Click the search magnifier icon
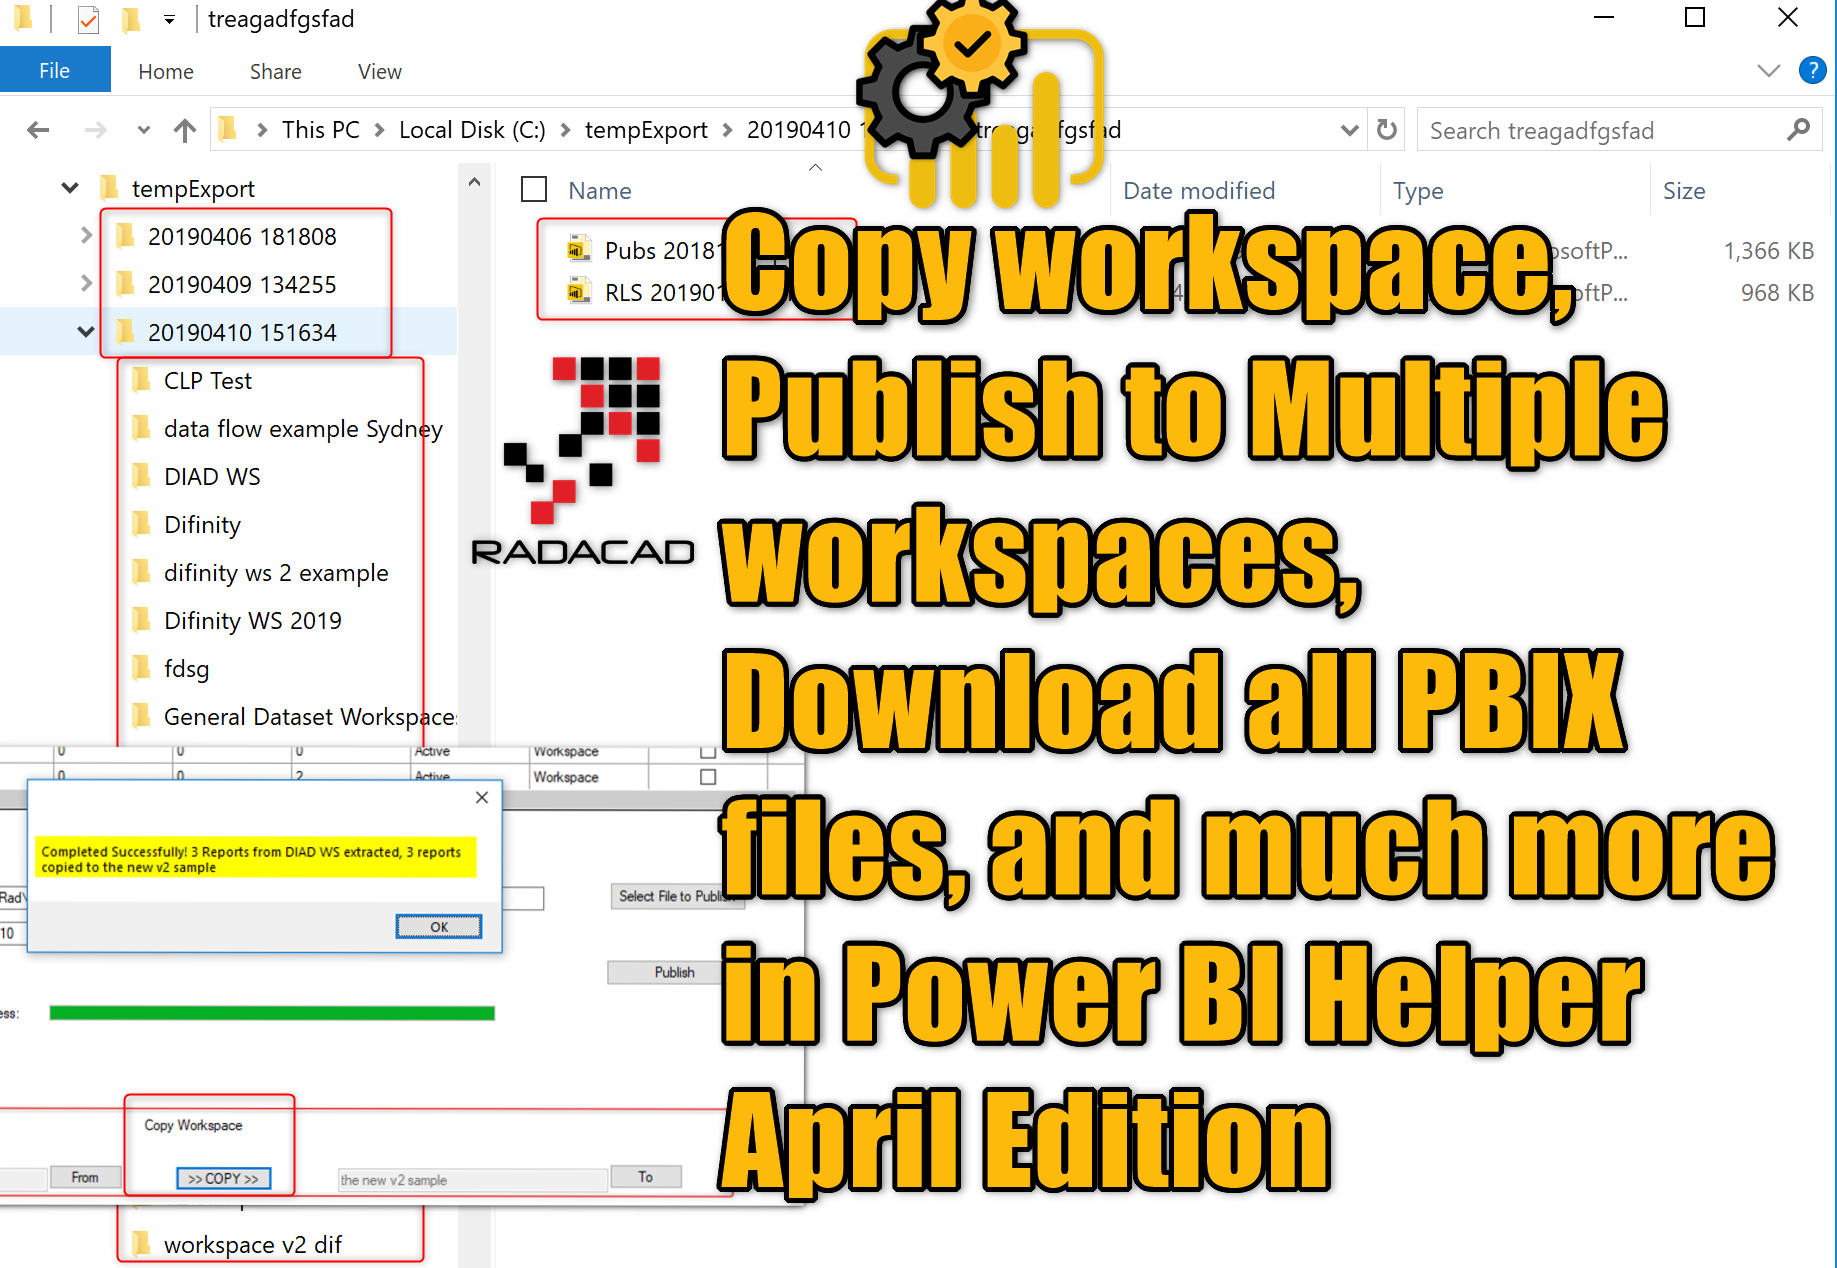 pos(1797,130)
